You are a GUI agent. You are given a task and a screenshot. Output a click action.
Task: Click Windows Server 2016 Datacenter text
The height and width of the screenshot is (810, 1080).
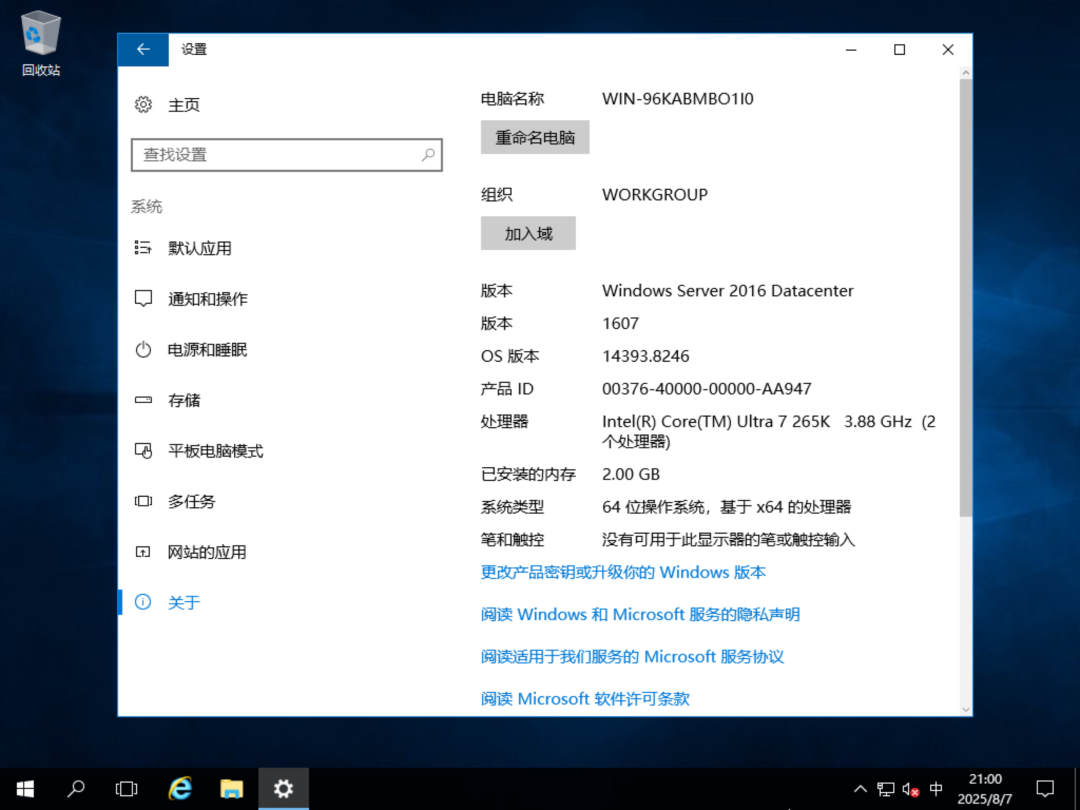728,291
